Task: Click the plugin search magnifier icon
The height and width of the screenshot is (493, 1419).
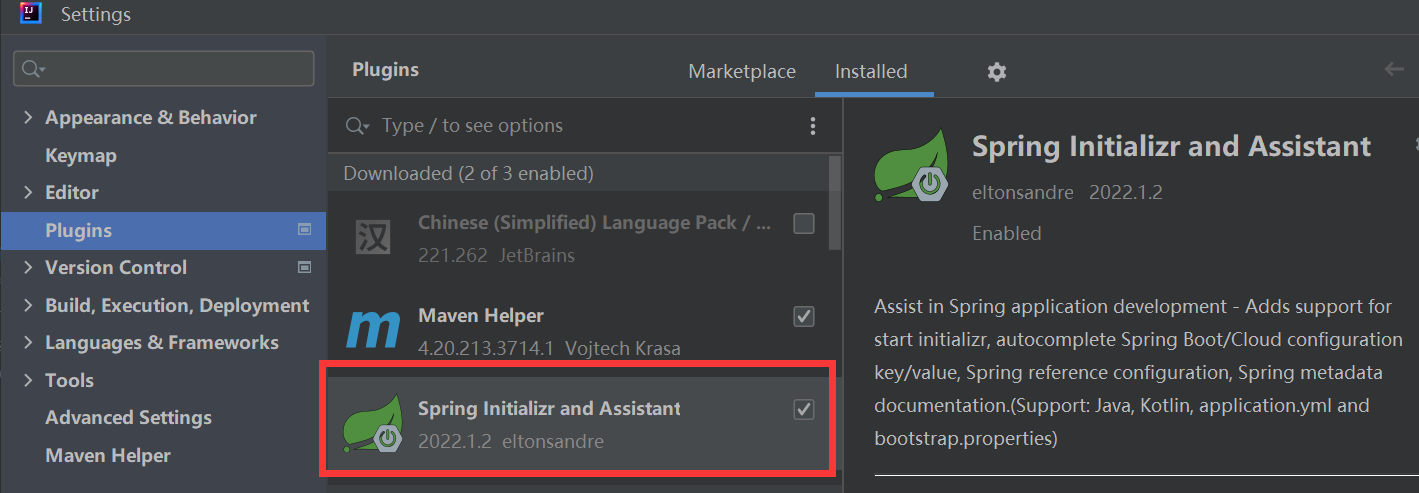Action: tap(357, 126)
